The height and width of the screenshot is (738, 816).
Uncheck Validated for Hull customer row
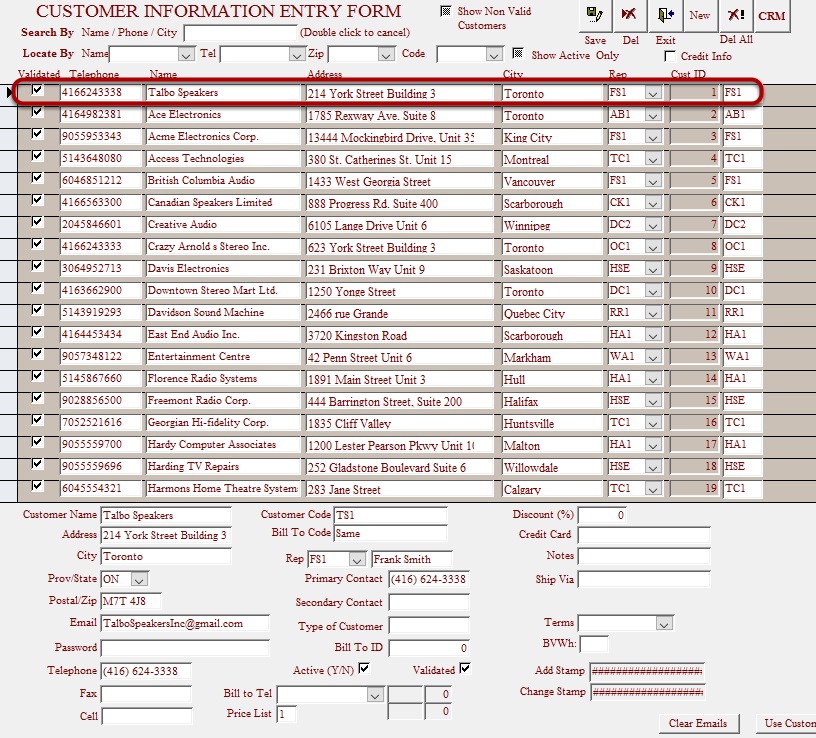(37, 376)
